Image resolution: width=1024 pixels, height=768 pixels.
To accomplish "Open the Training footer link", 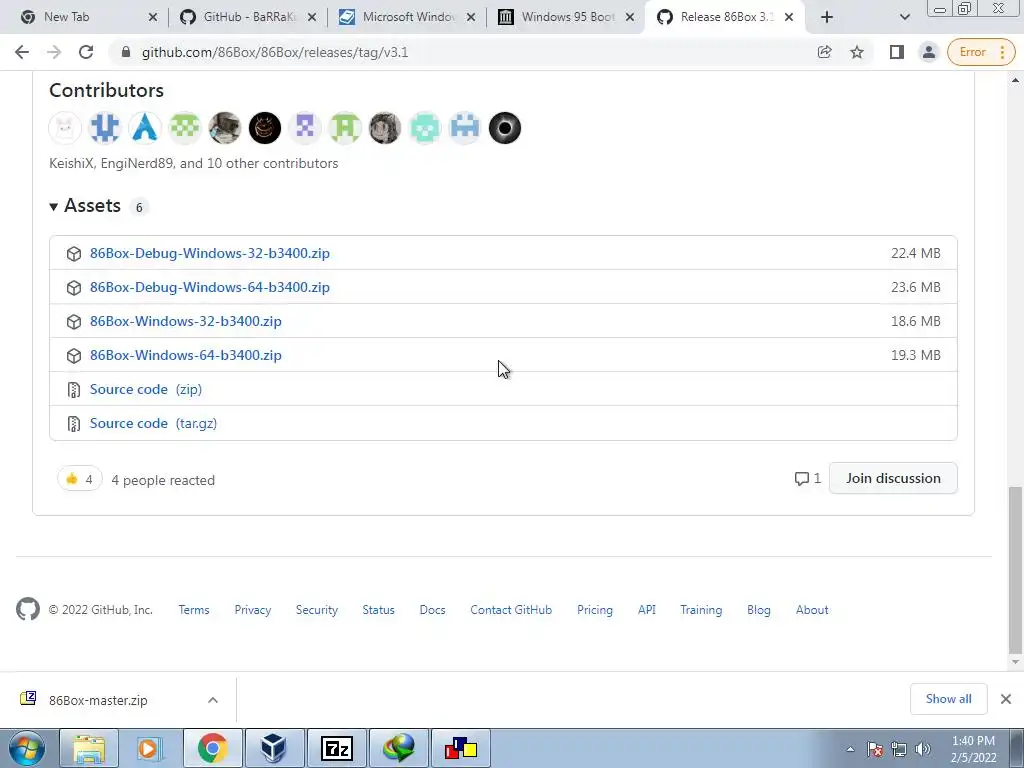I will coord(701,610).
